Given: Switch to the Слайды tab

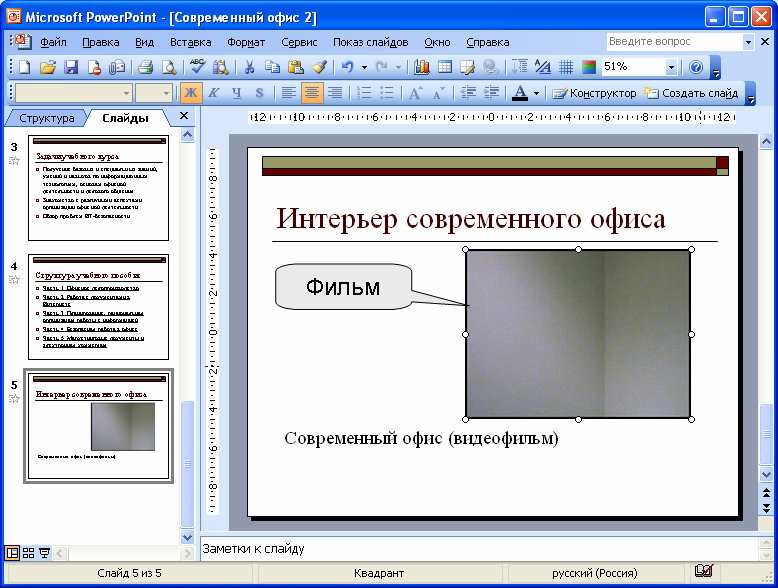Looking at the screenshot, I should pyautogui.click(x=126, y=118).
